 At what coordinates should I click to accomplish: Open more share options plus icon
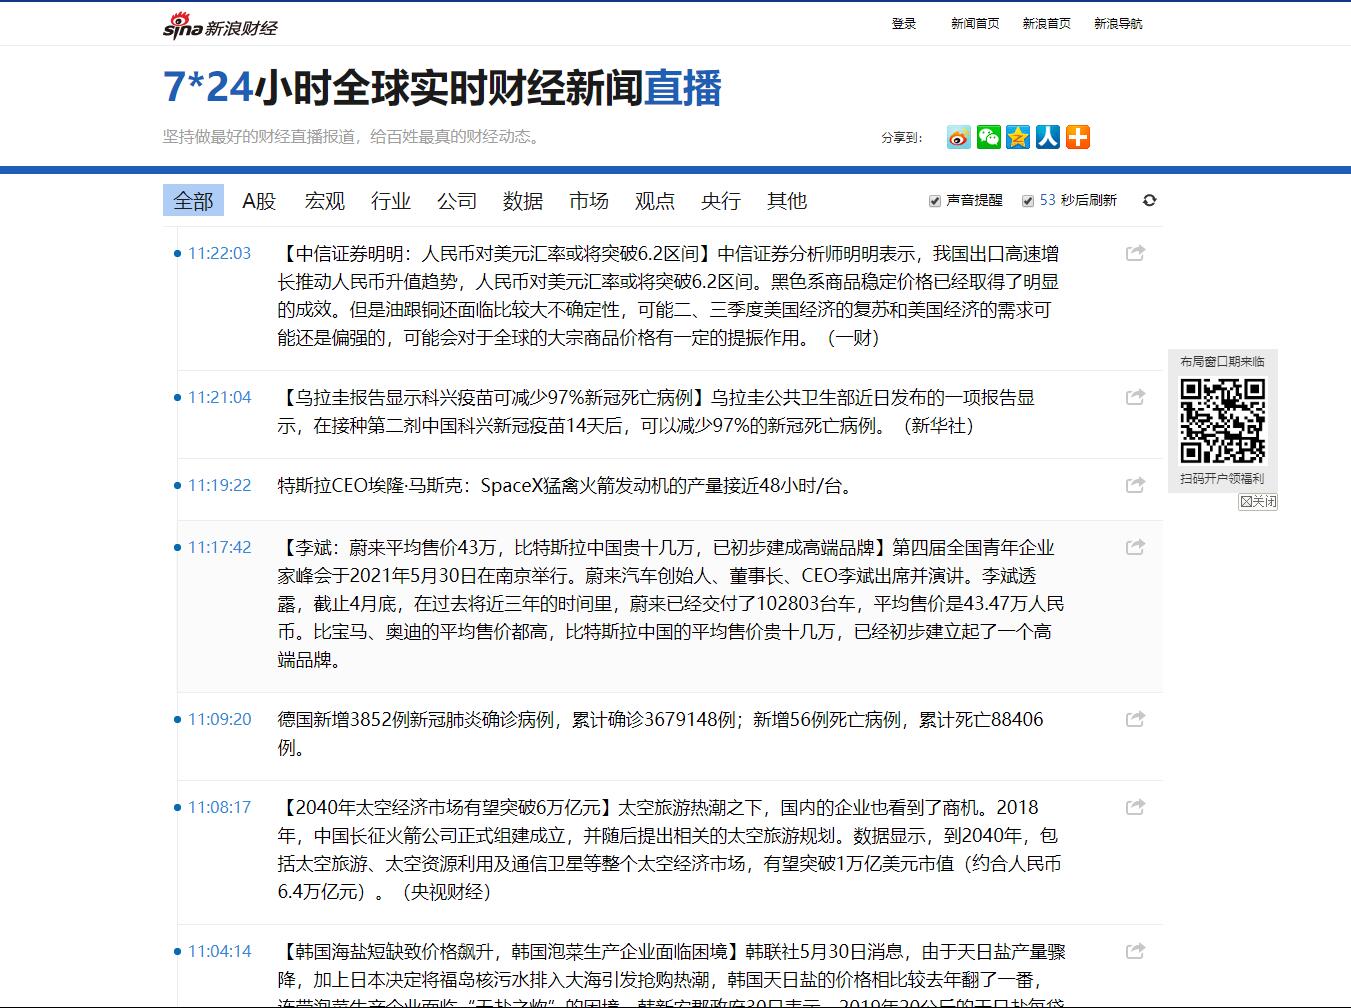pos(1078,137)
